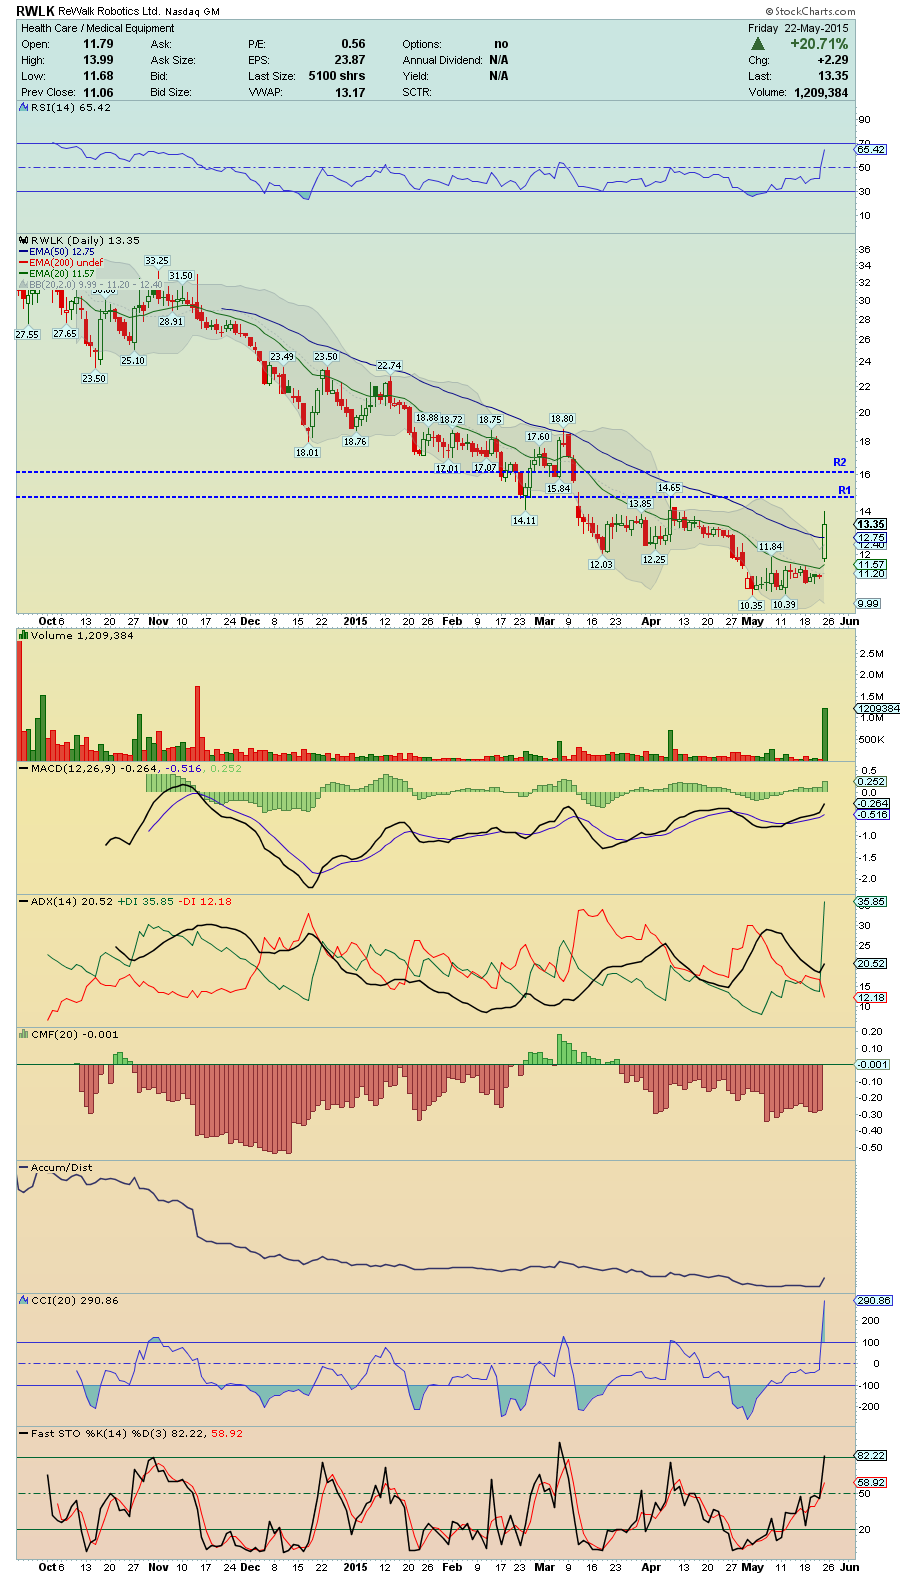Click the EPS value 23.87

point(350,60)
